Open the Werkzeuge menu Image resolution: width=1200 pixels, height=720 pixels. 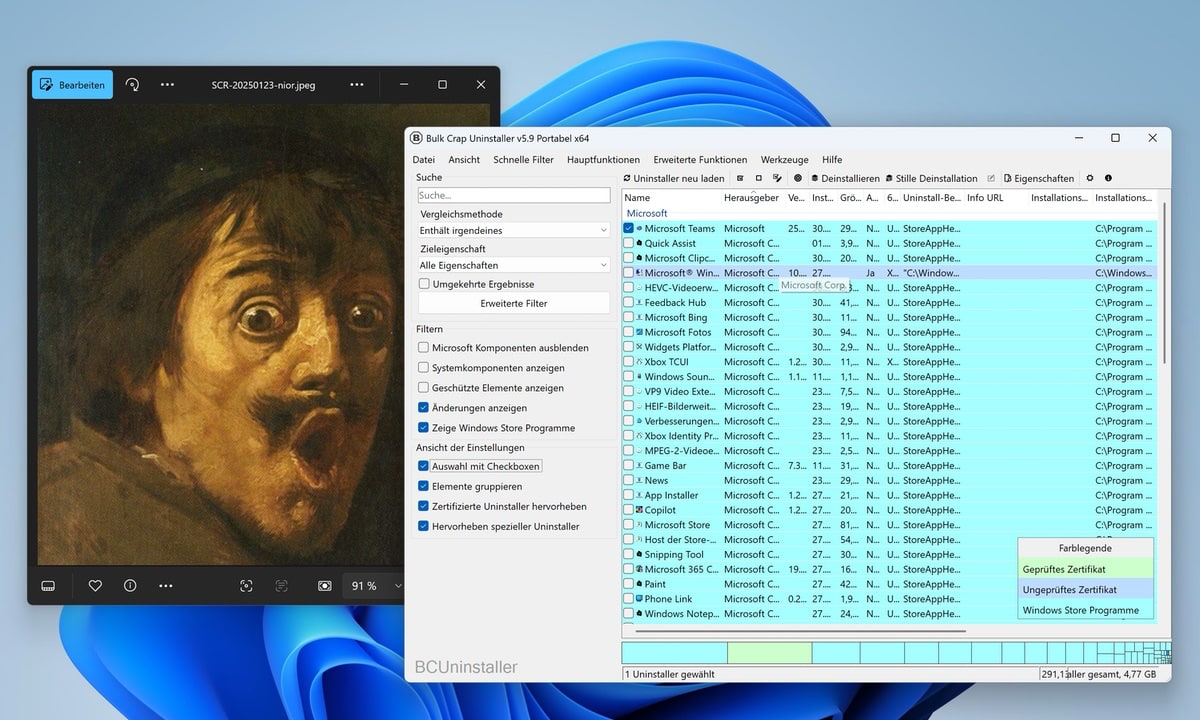(784, 159)
